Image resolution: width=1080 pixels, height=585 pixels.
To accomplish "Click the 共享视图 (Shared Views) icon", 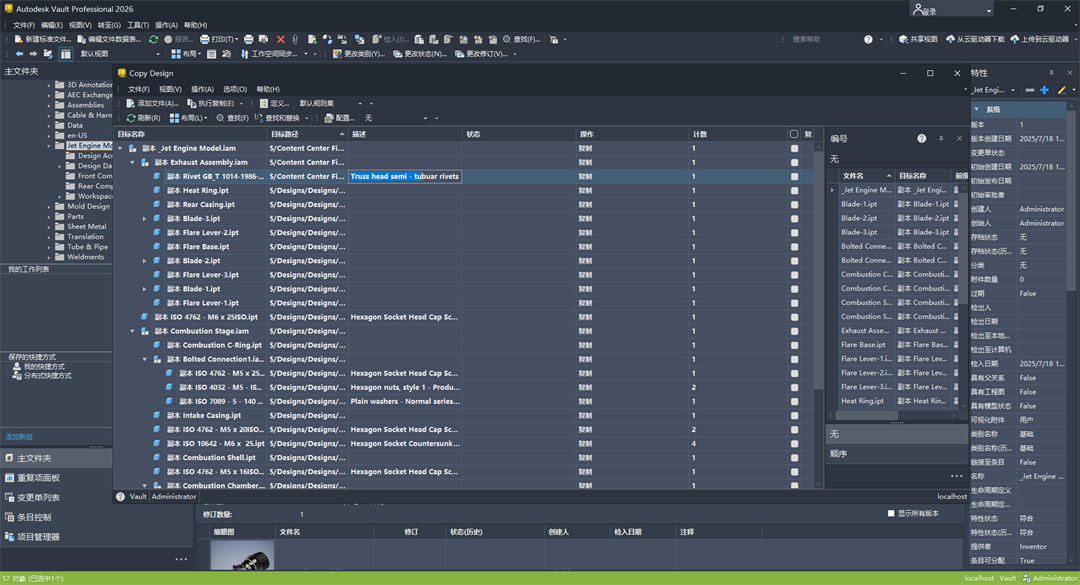I will (x=903, y=39).
